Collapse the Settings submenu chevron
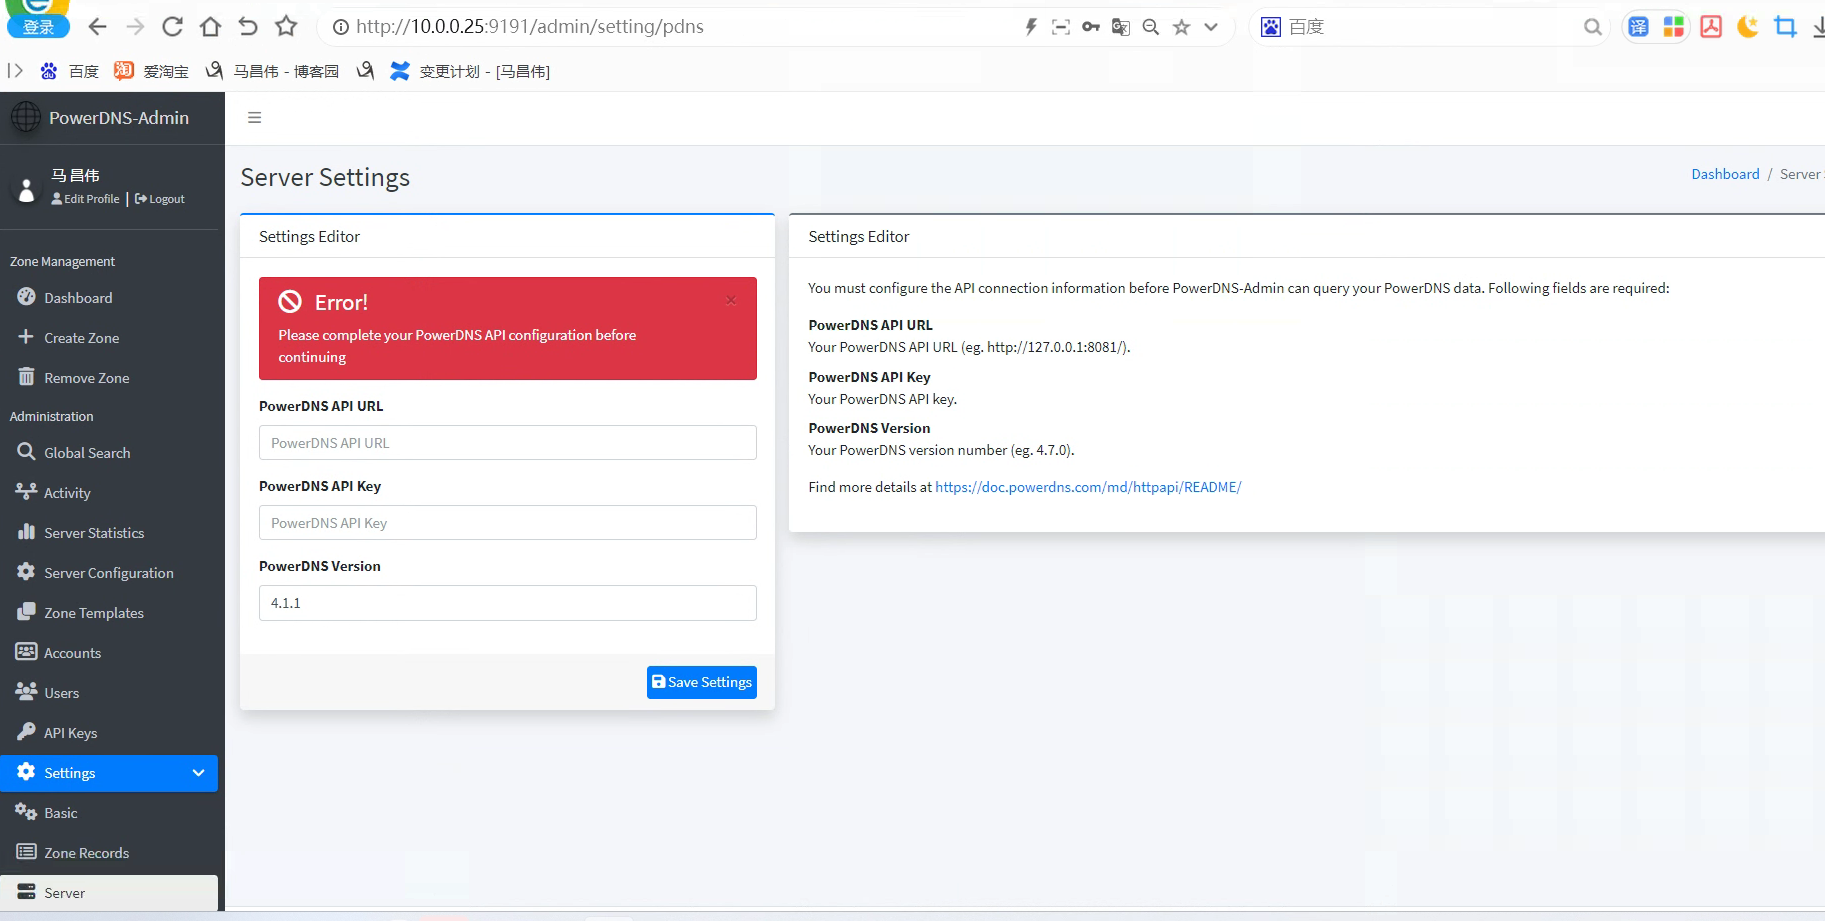The width and height of the screenshot is (1825, 921). [198, 773]
